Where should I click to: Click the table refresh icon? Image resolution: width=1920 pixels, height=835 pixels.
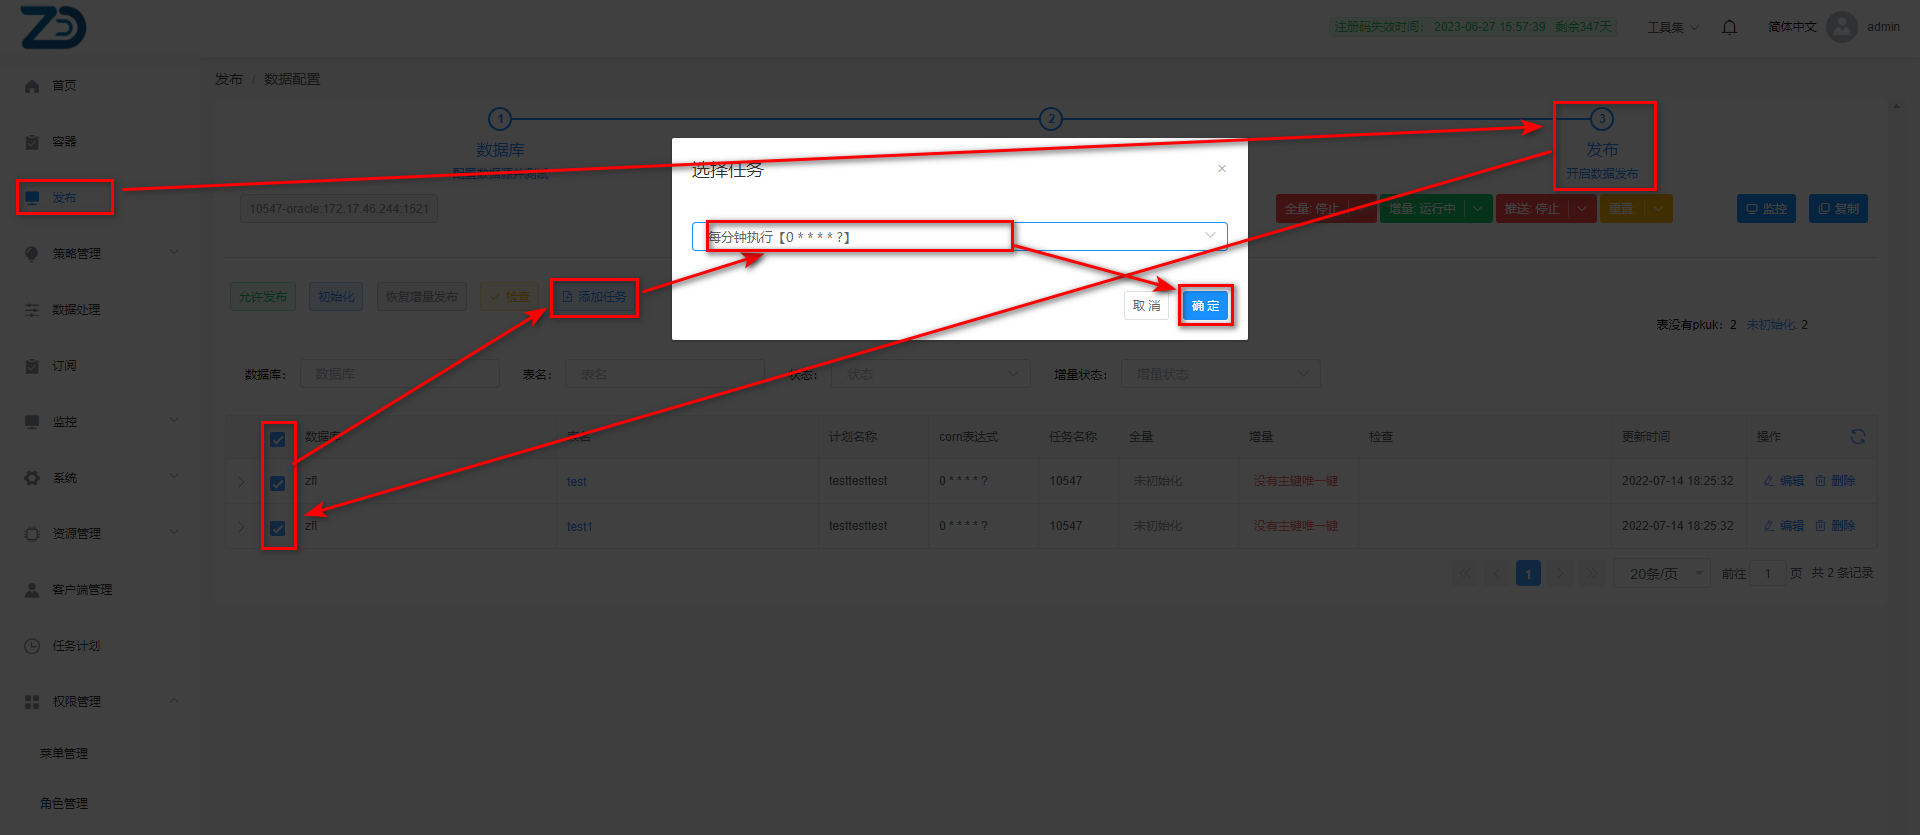1857,437
